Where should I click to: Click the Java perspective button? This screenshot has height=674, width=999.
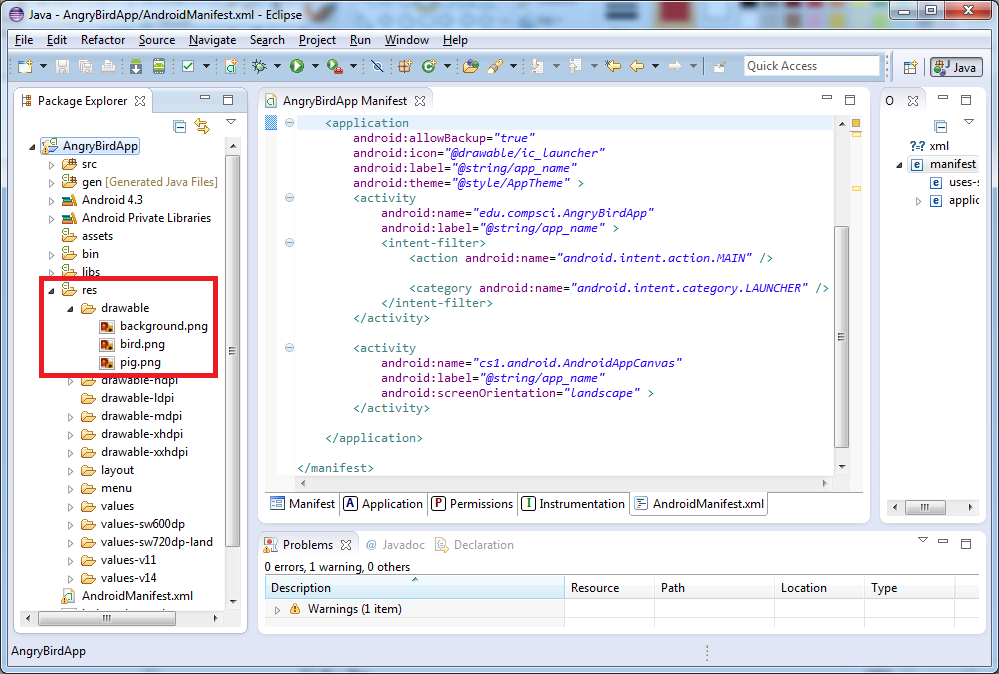(x=955, y=67)
